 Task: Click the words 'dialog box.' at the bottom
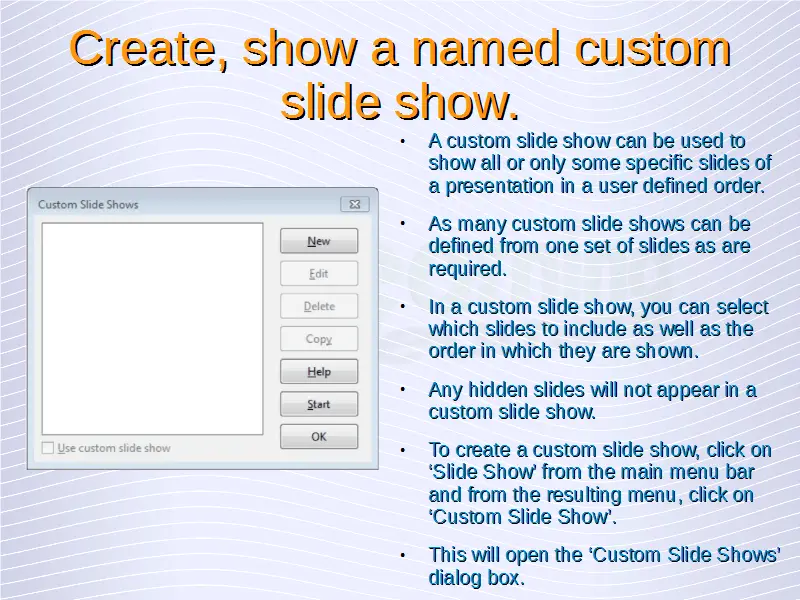coord(475,578)
